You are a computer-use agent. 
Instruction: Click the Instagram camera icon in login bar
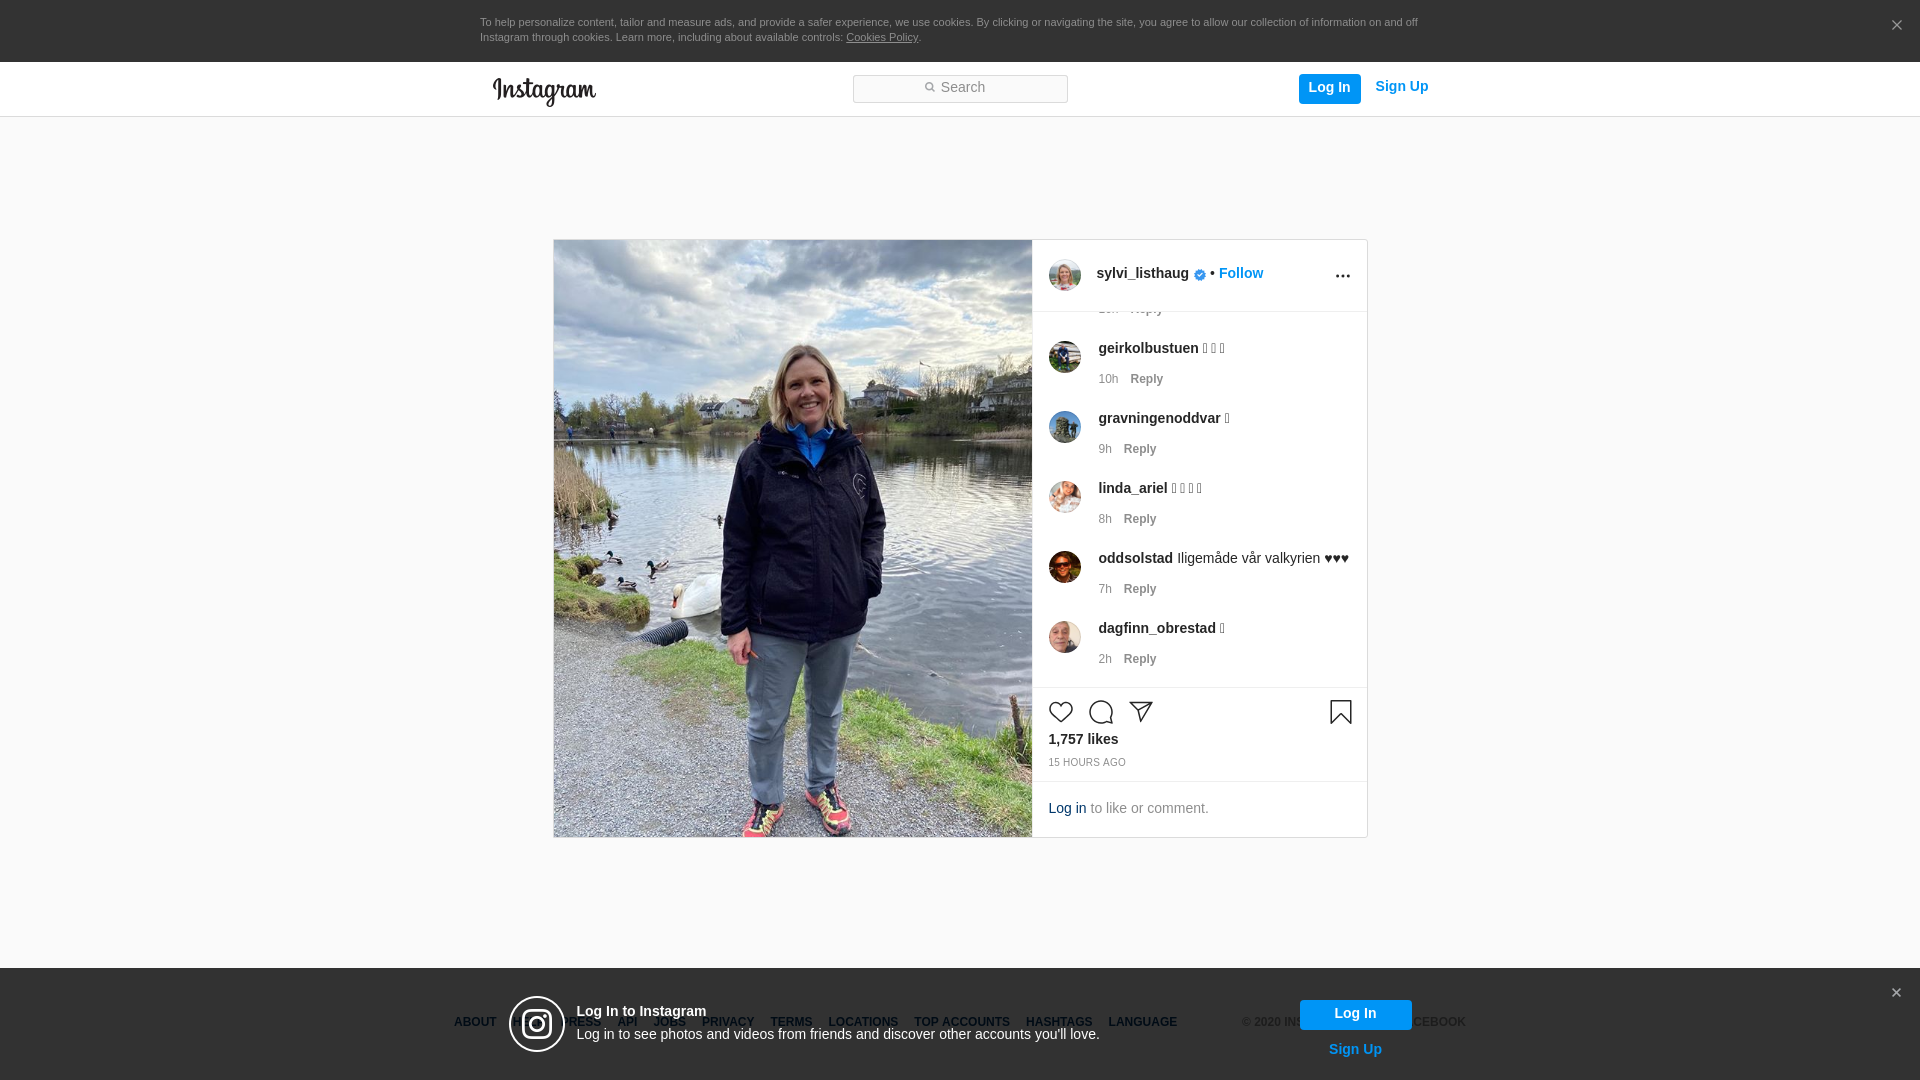click(x=537, y=1024)
